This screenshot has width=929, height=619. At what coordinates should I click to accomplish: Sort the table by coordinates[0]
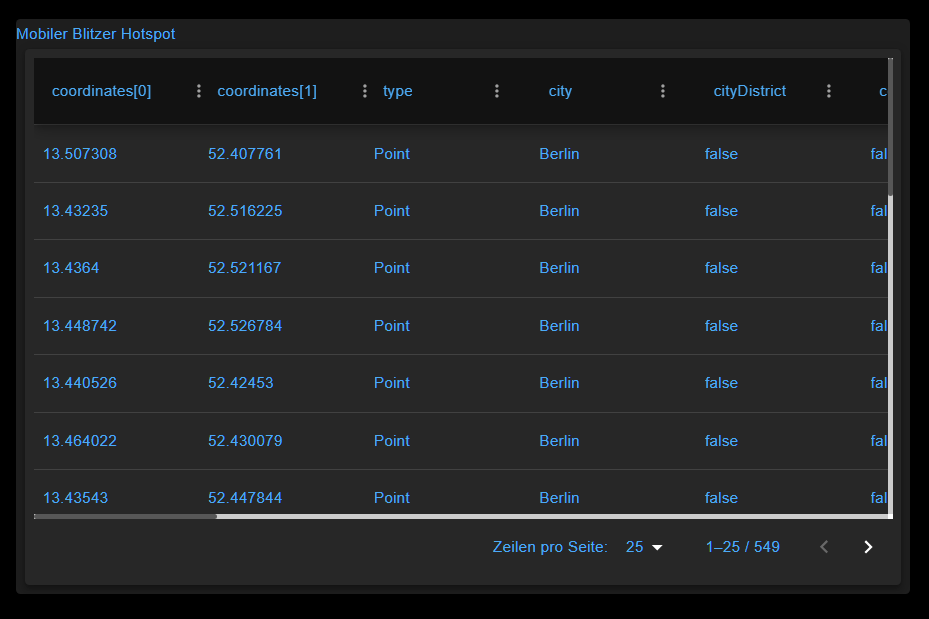click(101, 90)
